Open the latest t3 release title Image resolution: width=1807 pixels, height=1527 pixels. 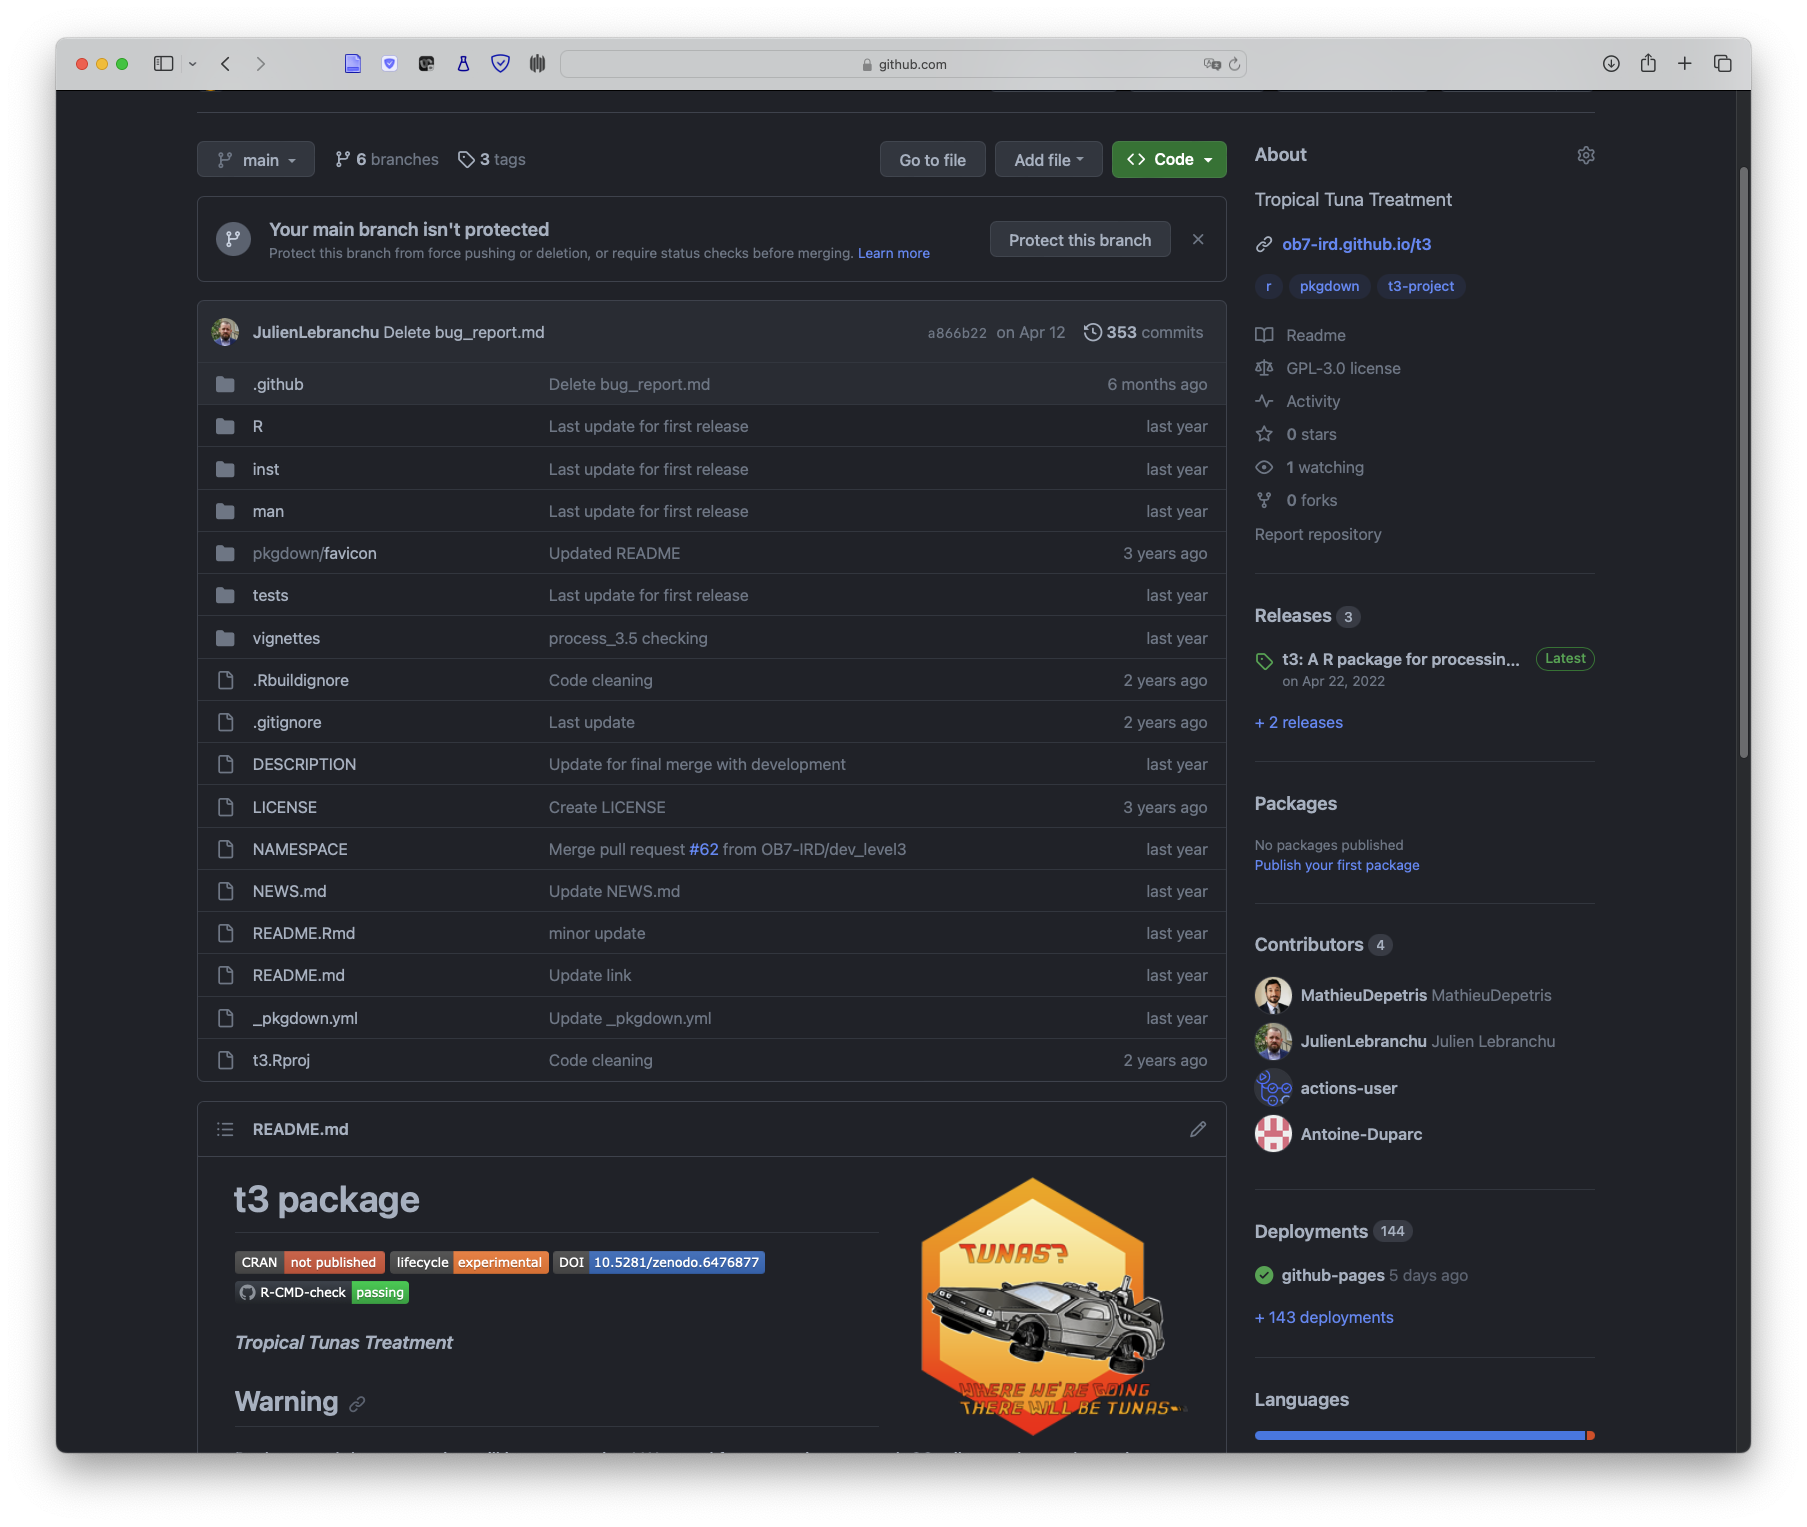1400,659
